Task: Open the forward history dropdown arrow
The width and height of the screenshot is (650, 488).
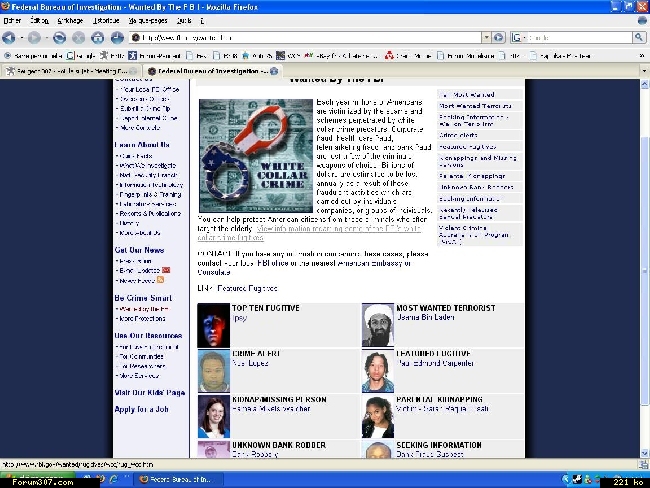Action: [47, 38]
